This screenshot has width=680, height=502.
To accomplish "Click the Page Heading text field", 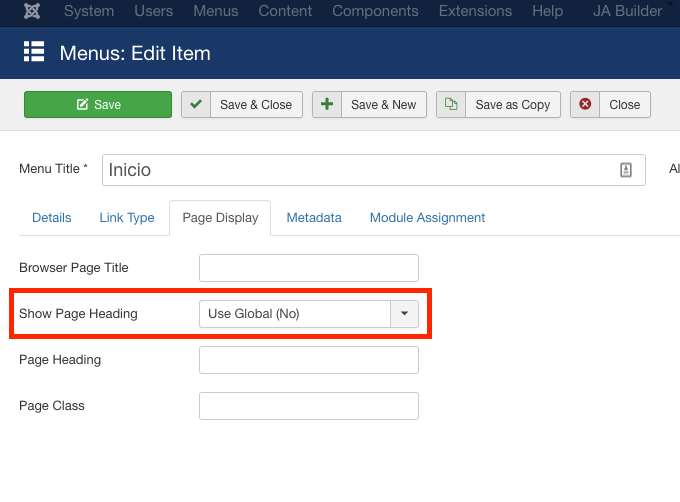I will pos(308,360).
